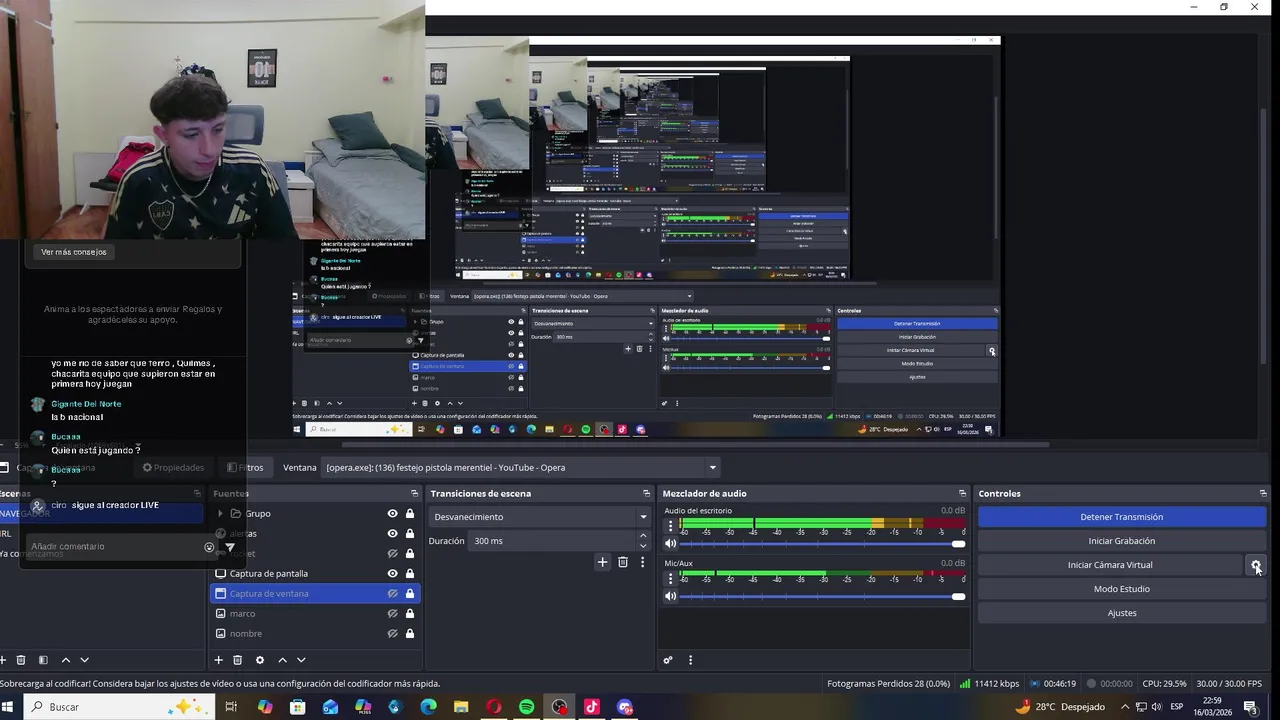The image size is (1280, 720).
Task: Open the Desvanecimiento transition dropdown
Action: click(x=541, y=517)
